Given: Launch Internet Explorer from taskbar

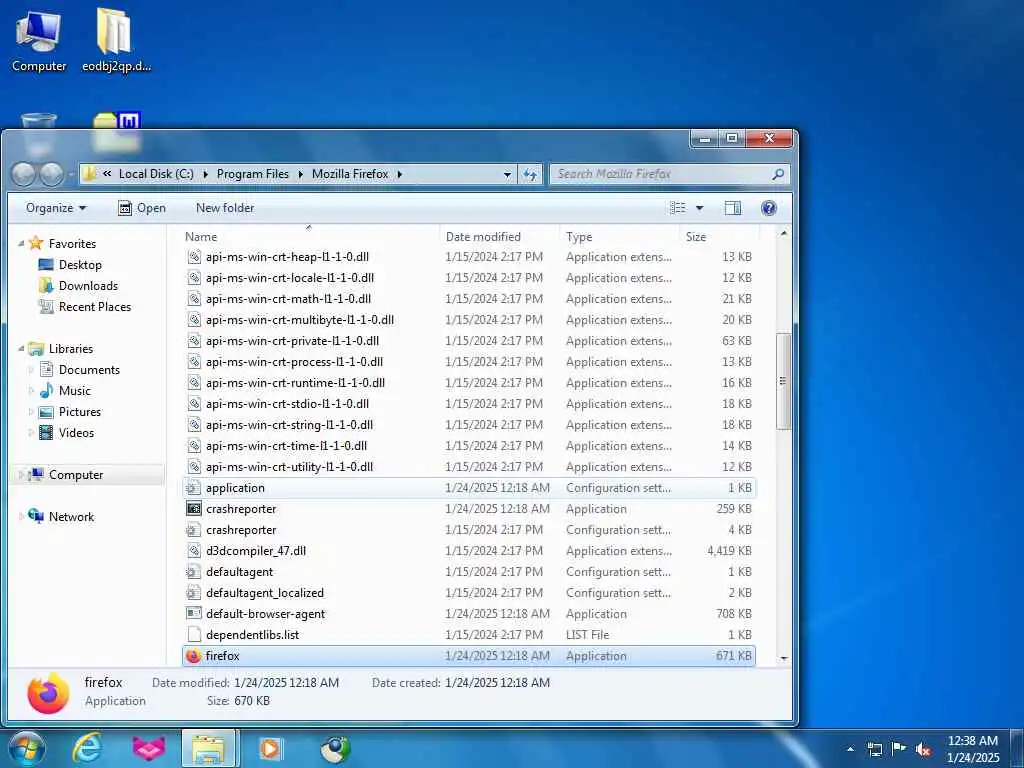Looking at the screenshot, I should (x=86, y=748).
